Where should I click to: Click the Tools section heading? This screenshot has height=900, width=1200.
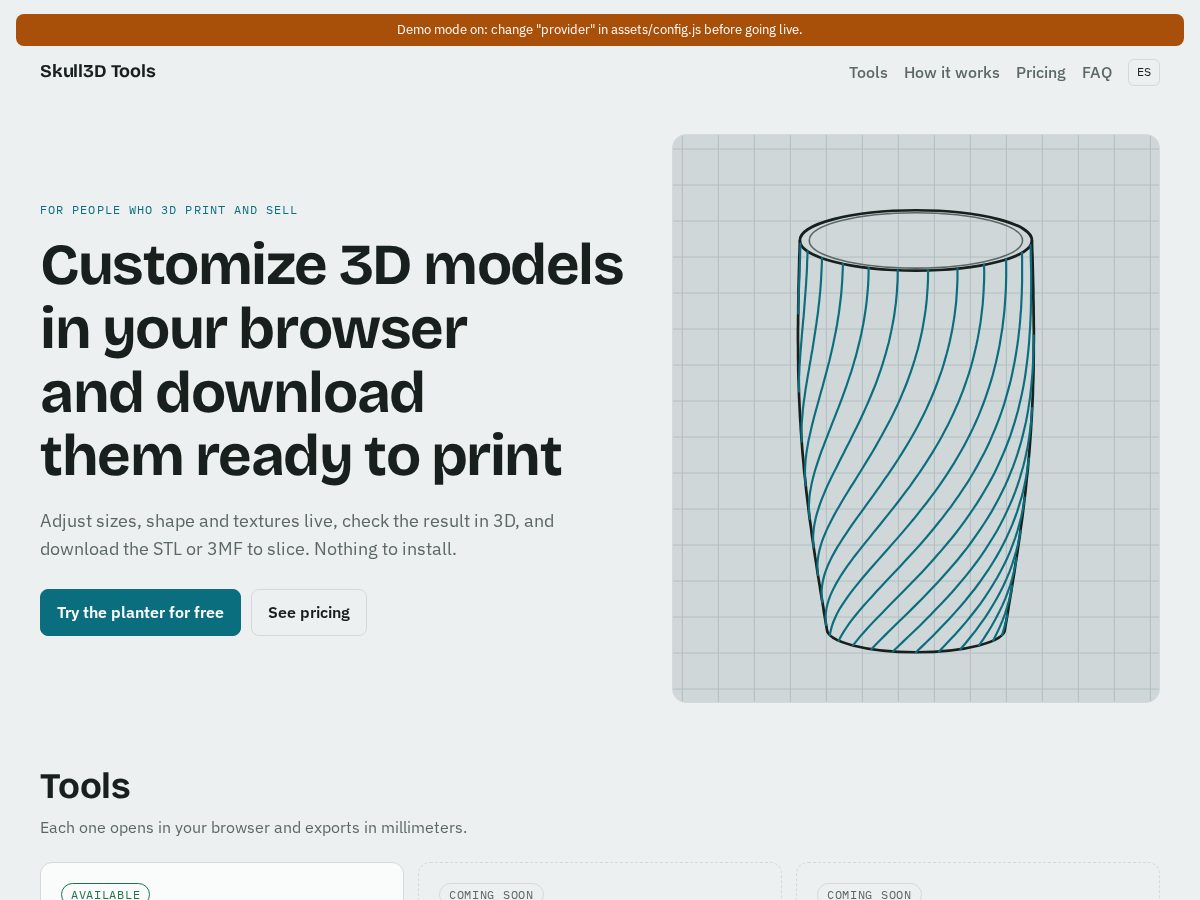[x=85, y=785]
